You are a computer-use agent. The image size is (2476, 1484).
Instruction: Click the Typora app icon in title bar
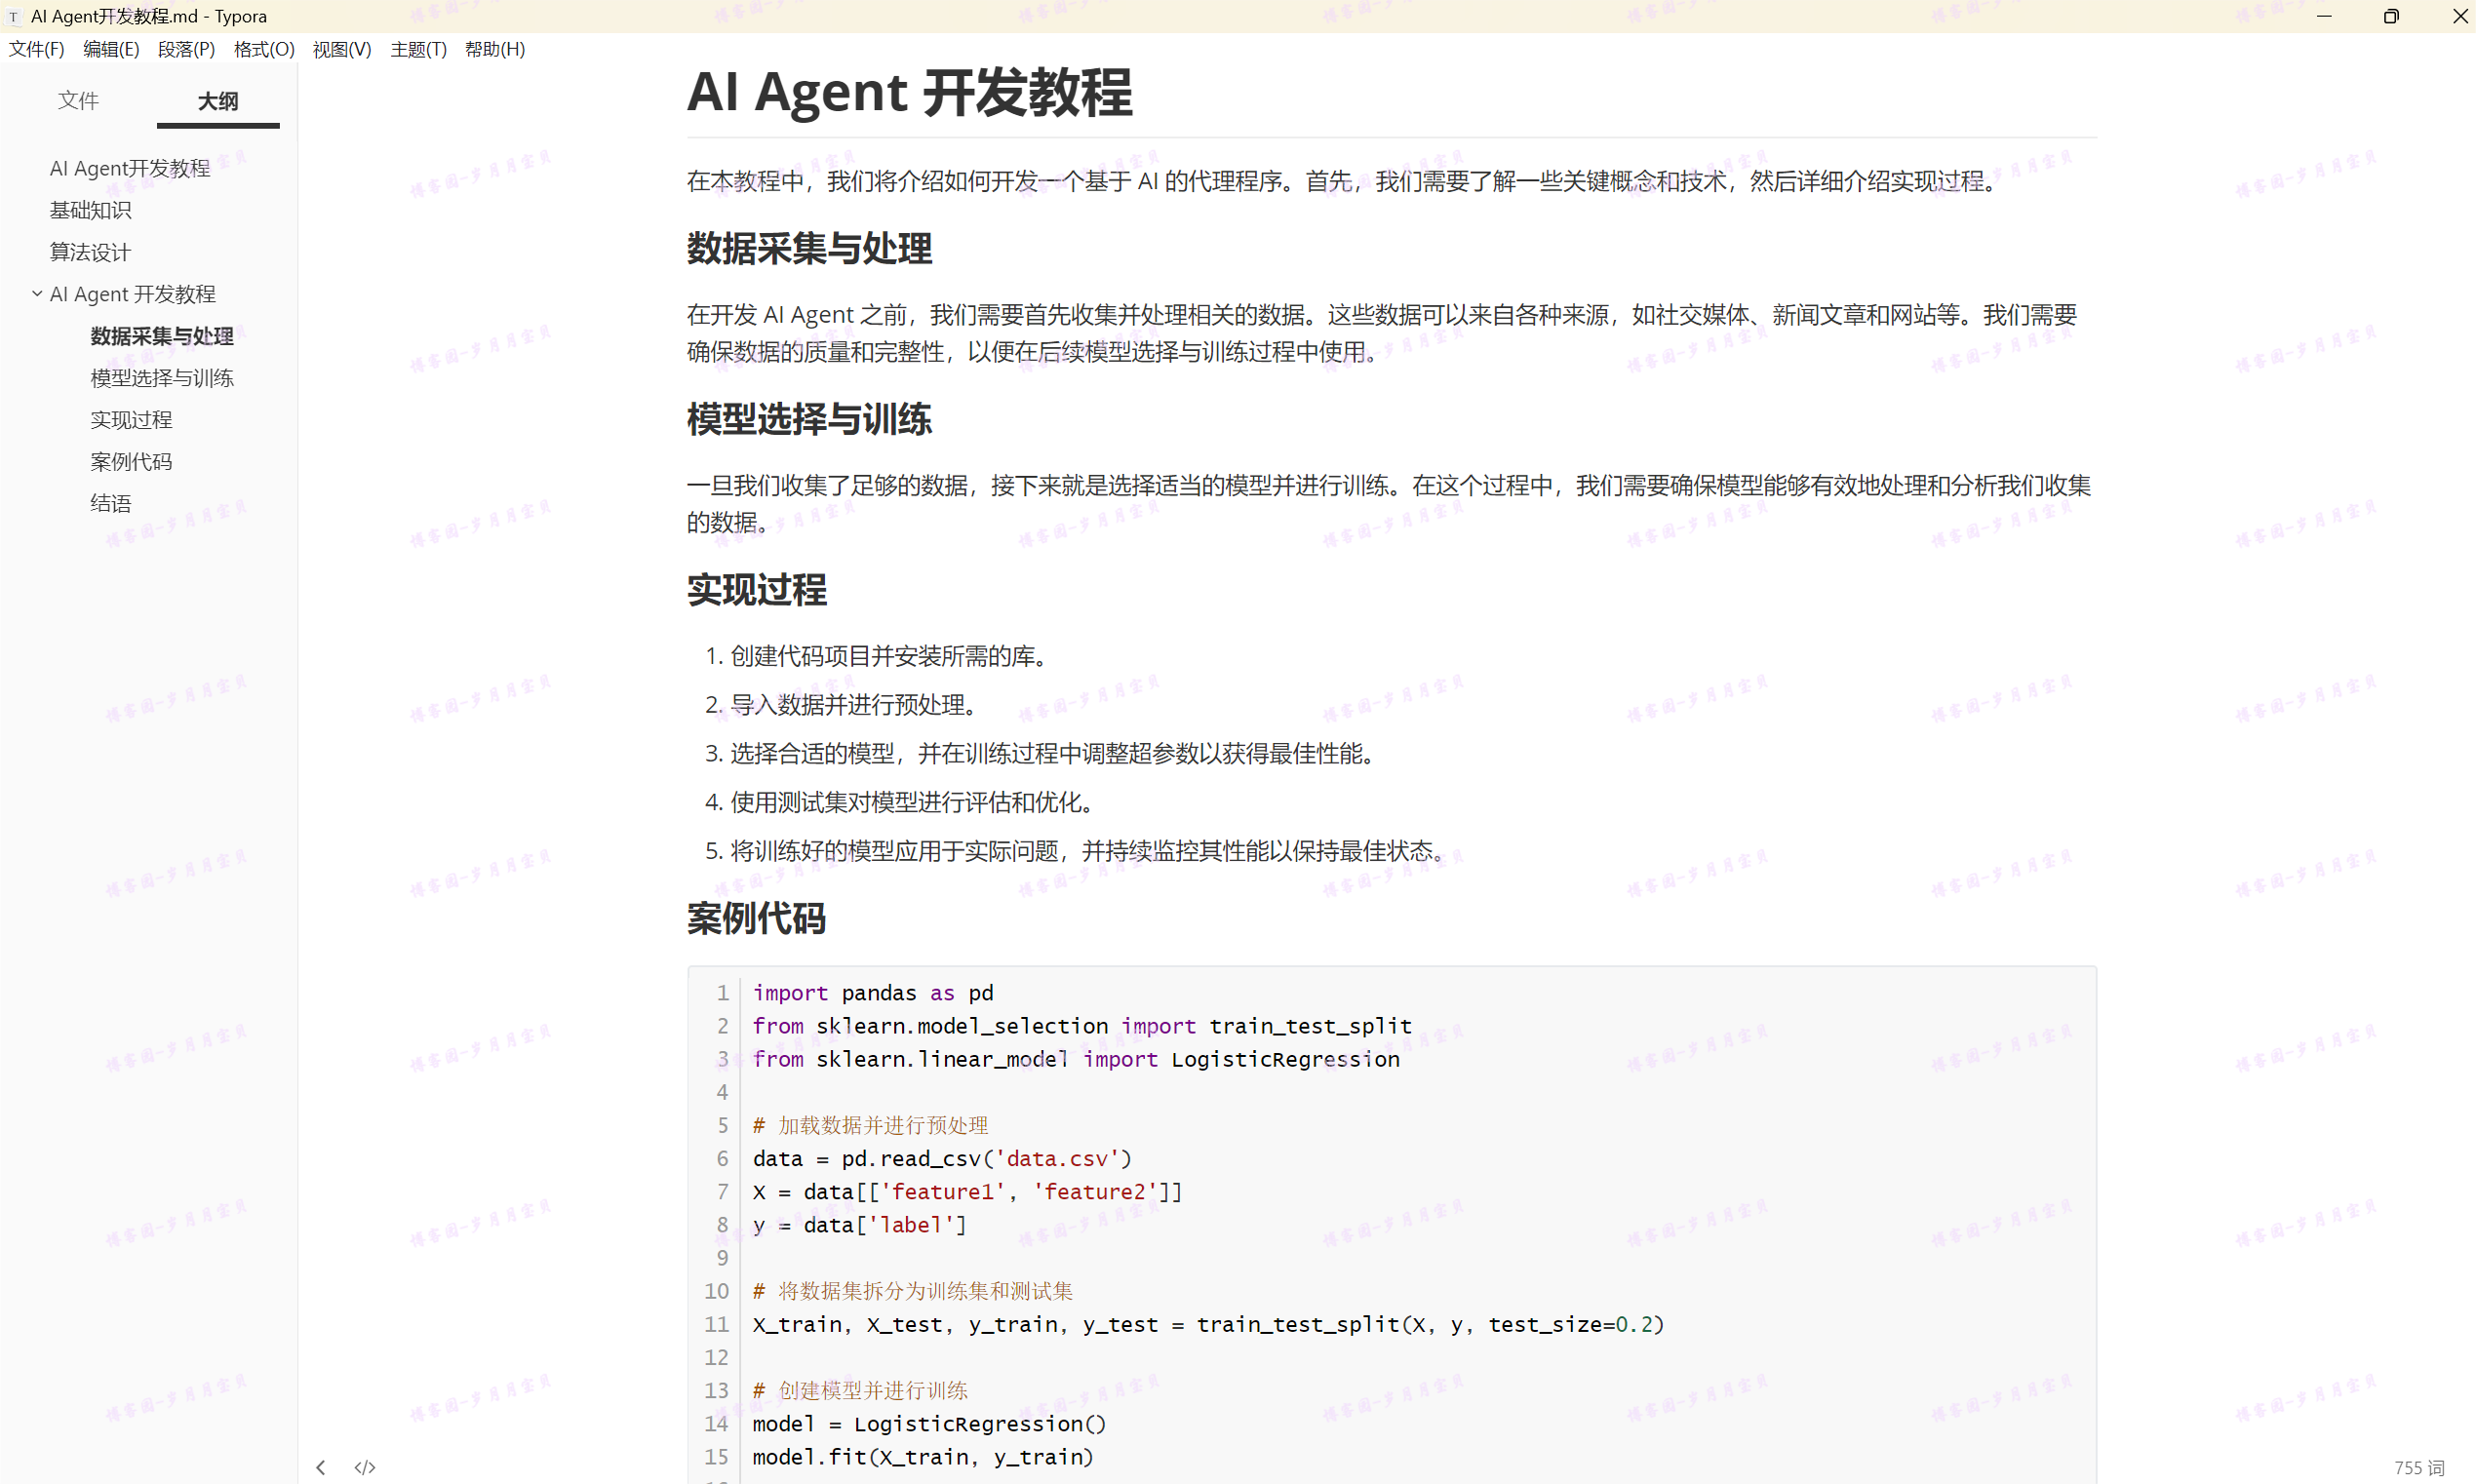coord(14,16)
